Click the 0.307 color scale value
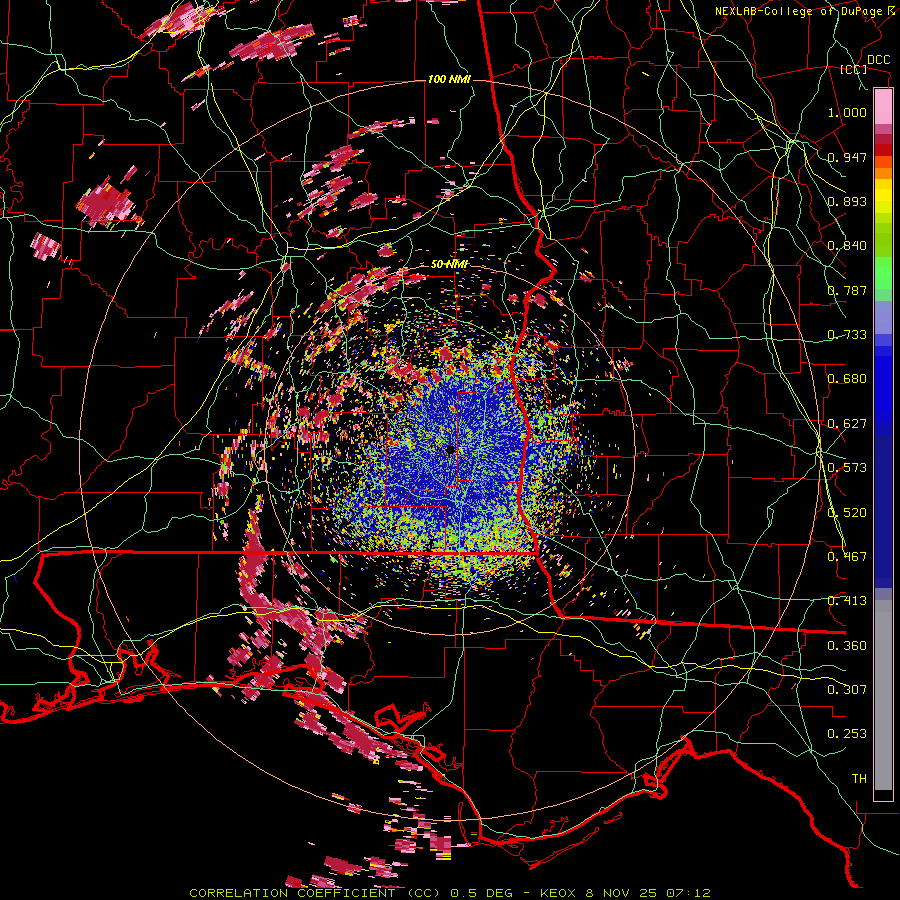This screenshot has width=900, height=900. coord(847,690)
